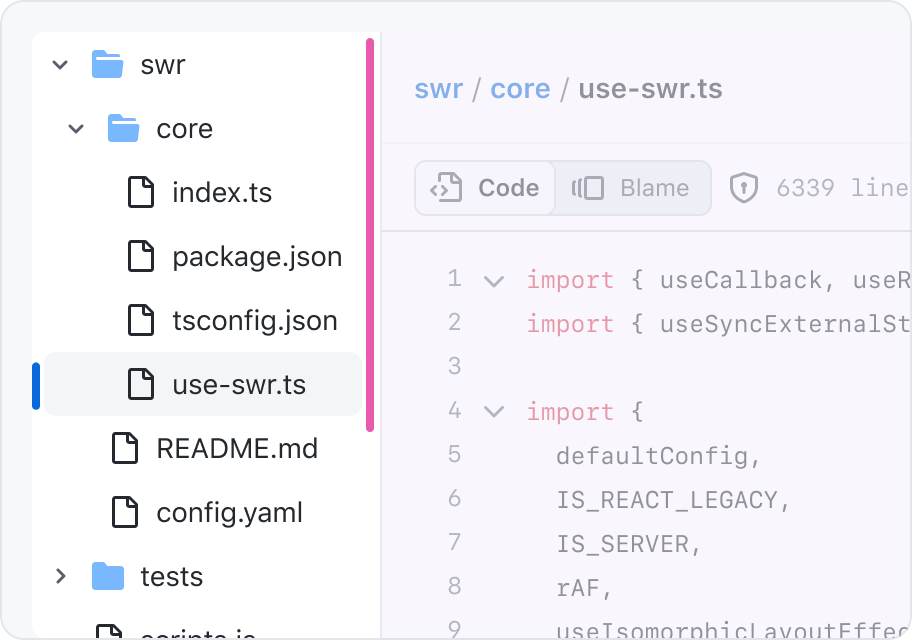Click the use-swr.ts file icon in tree
Viewport: 912px width, 640px height.
[x=141, y=384]
